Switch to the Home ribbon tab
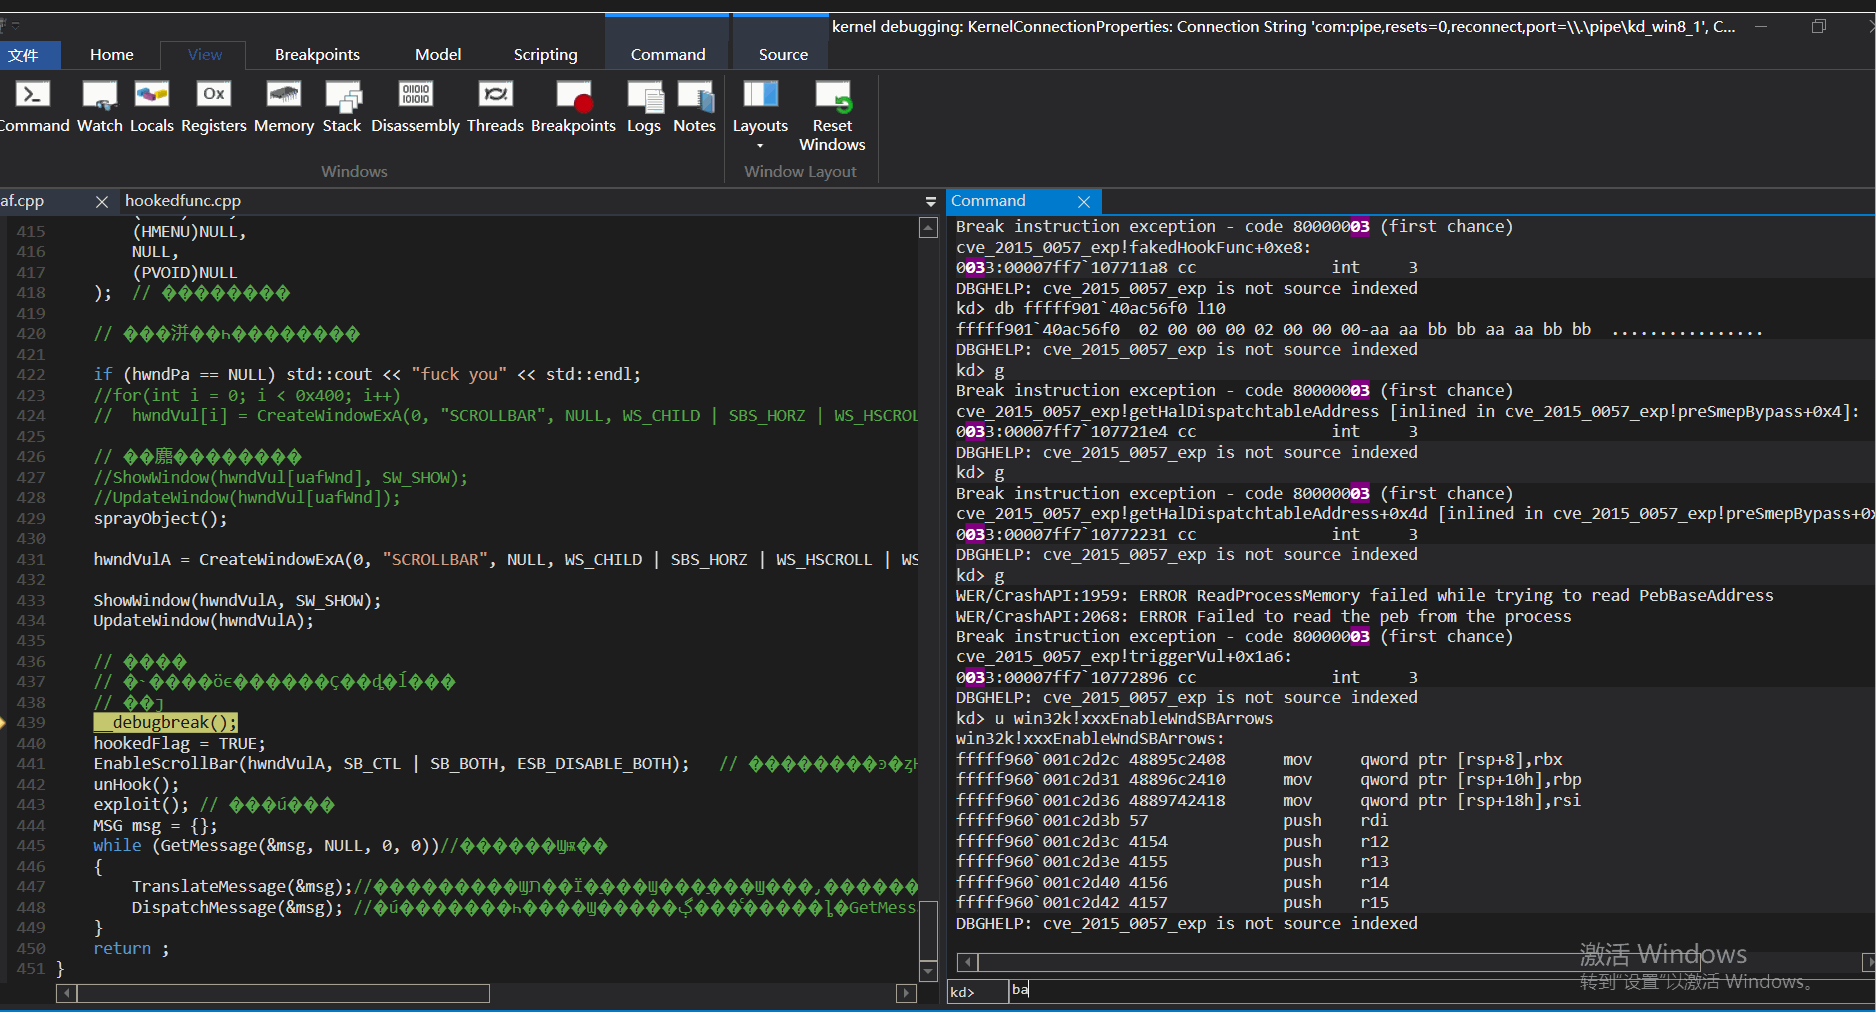Image resolution: width=1876 pixels, height=1012 pixels. [111, 55]
